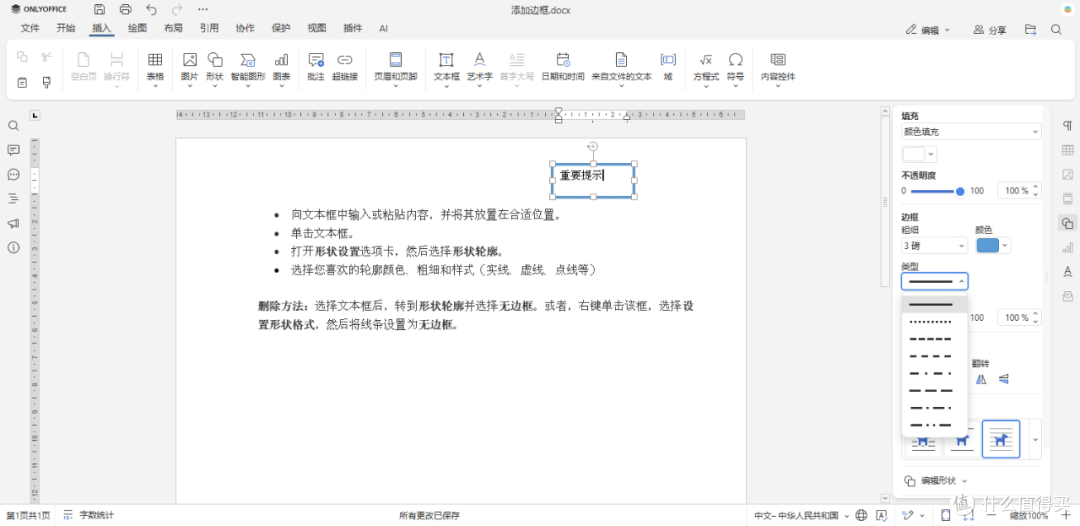Flip the shape horizontally

point(982,379)
